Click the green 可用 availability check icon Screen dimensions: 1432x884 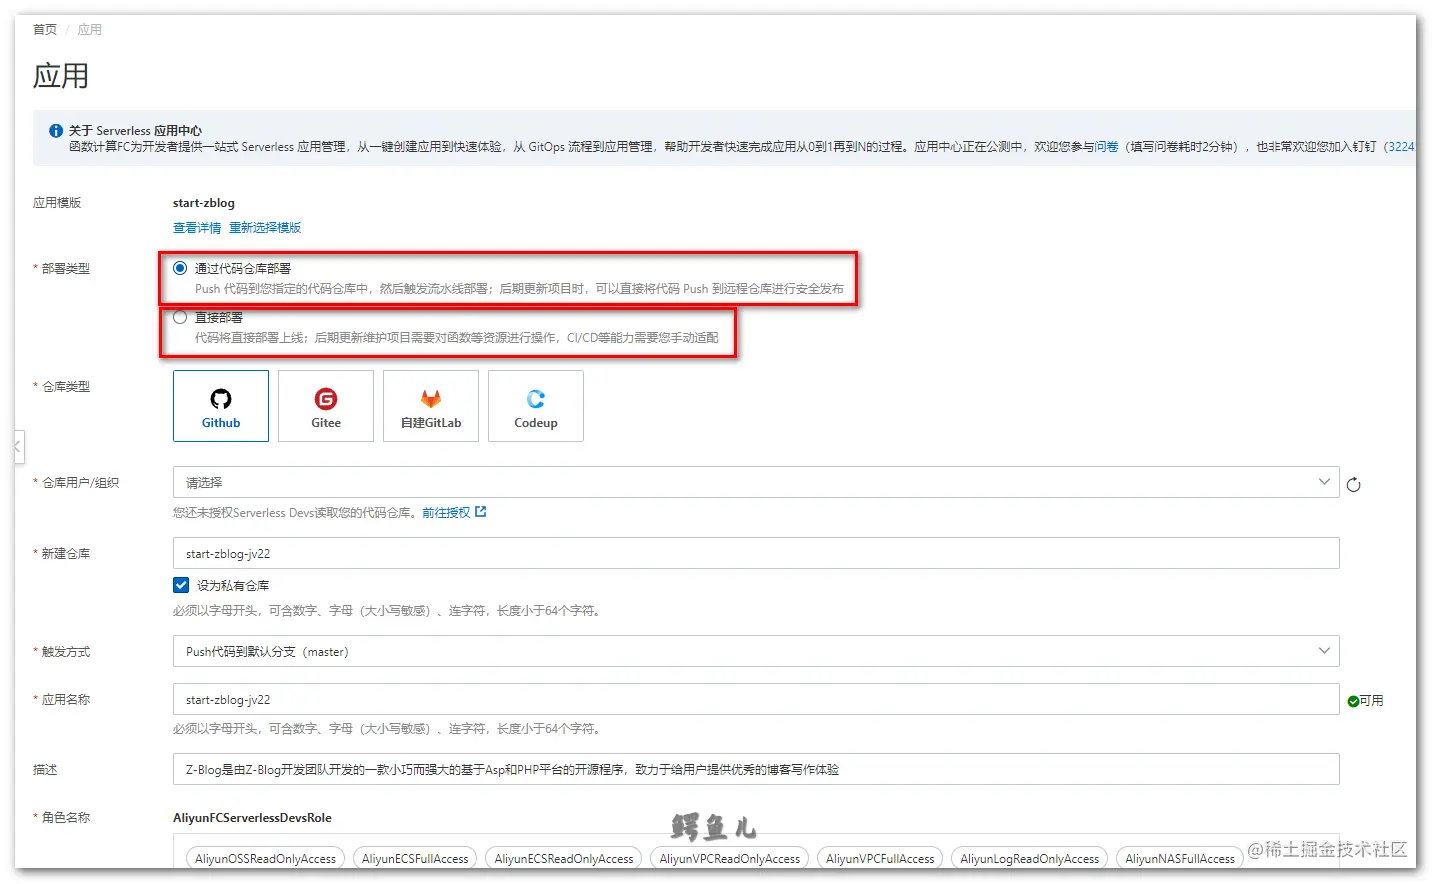pos(1353,701)
